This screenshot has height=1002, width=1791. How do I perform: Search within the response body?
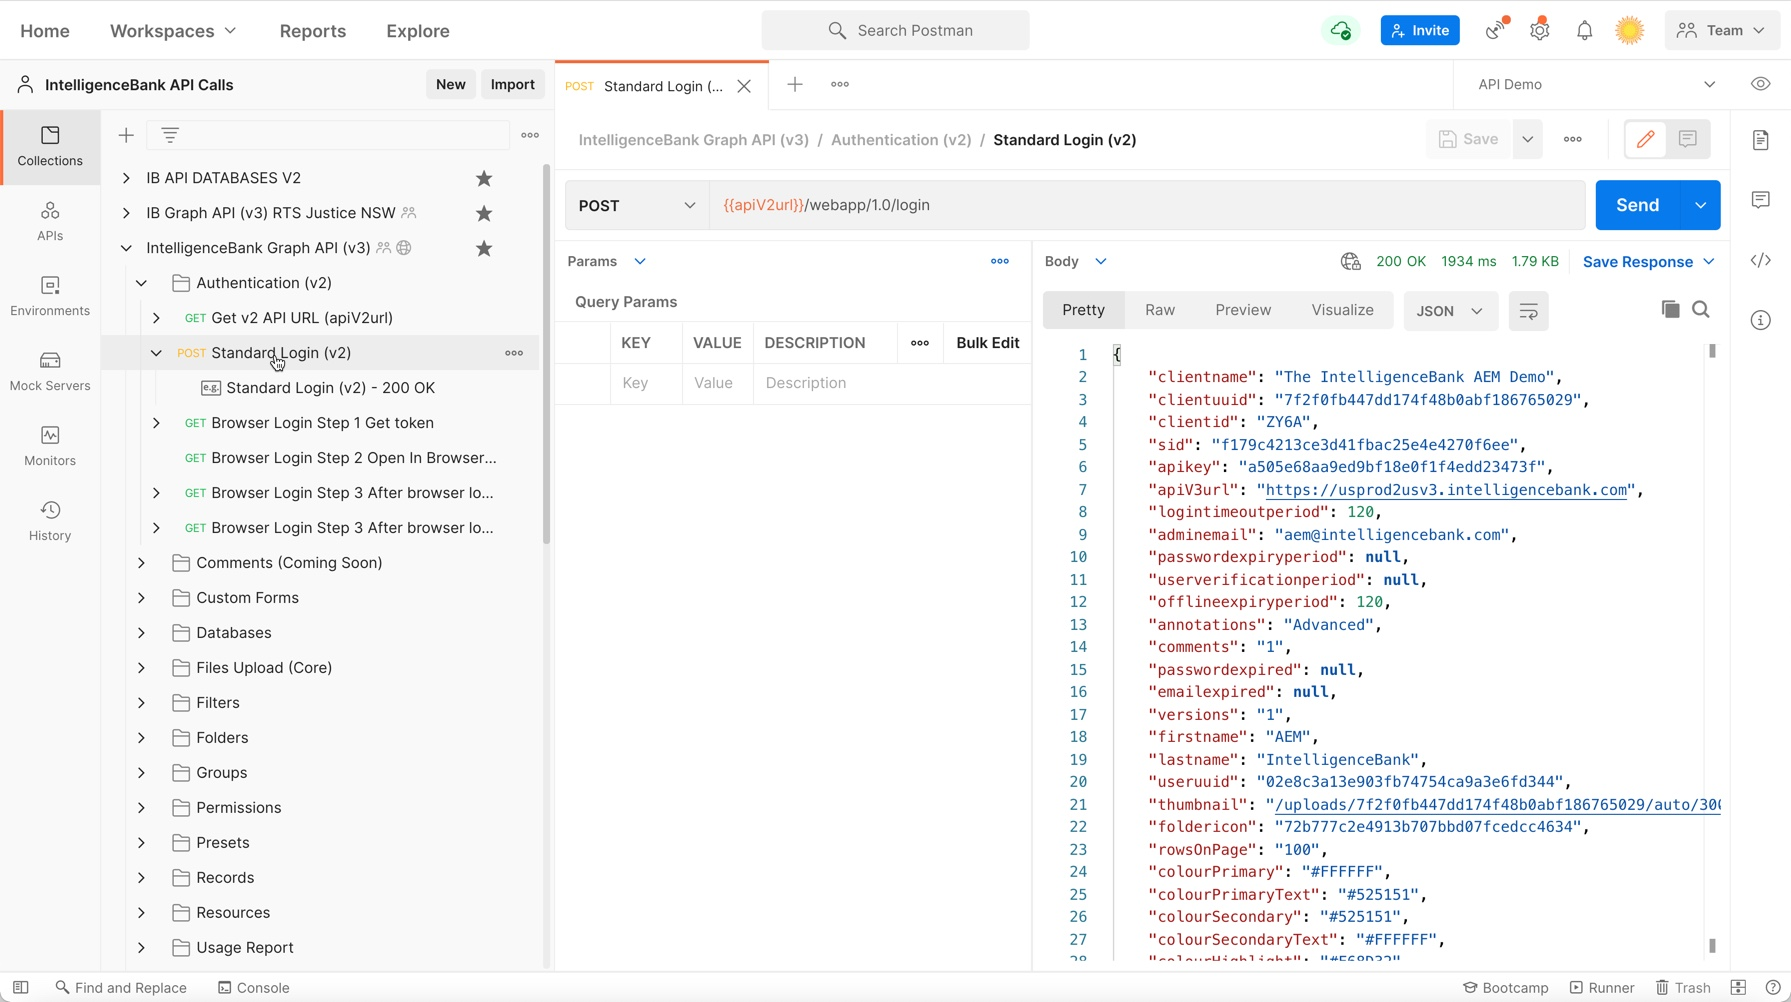coord(1701,310)
